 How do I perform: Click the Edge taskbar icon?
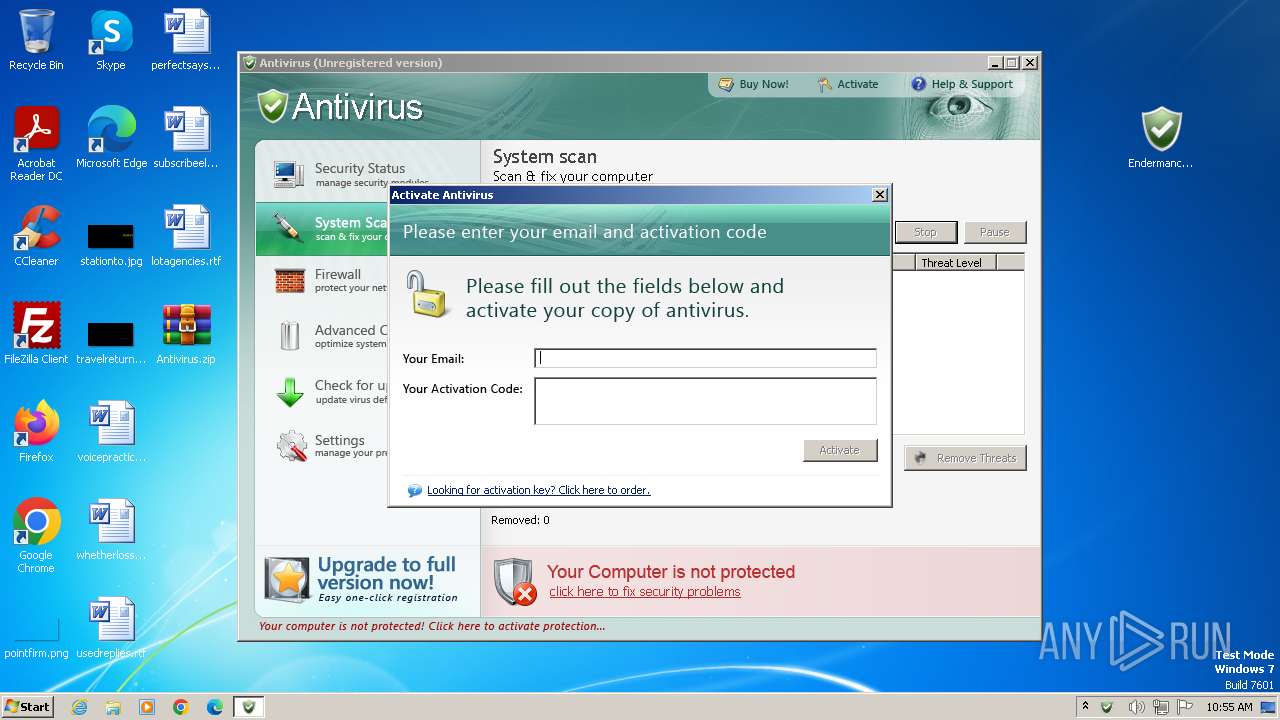point(215,707)
